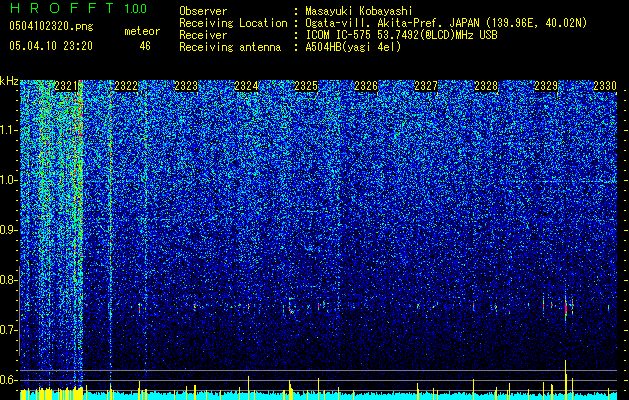Screen dimensions: 629x400
Task: Click the HROFFT 1.0.0 title text
Action: click(79, 8)
